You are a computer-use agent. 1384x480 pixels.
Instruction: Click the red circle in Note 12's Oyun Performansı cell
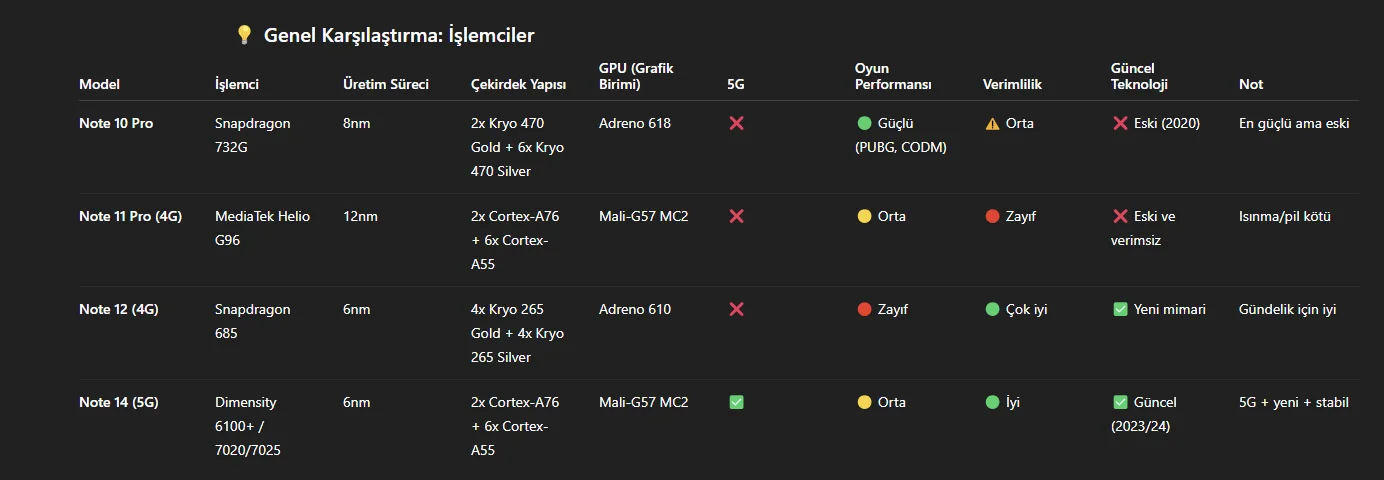point(864,309)
